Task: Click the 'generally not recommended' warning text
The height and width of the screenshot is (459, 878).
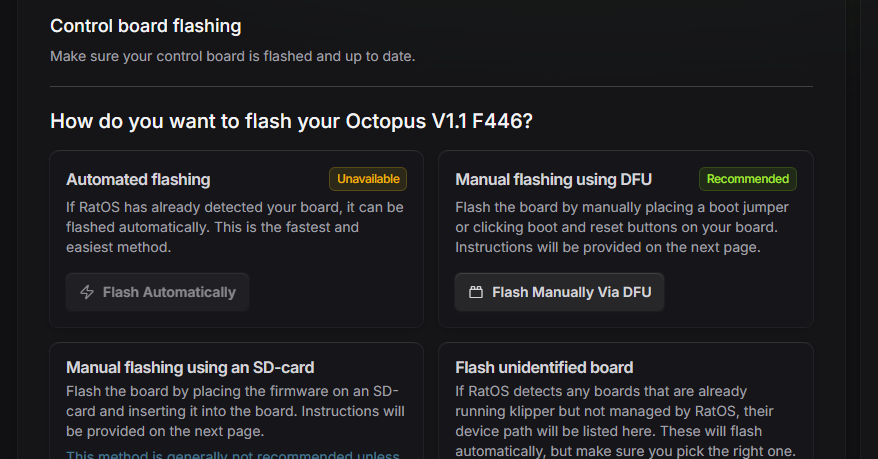Action: (233, 456)
